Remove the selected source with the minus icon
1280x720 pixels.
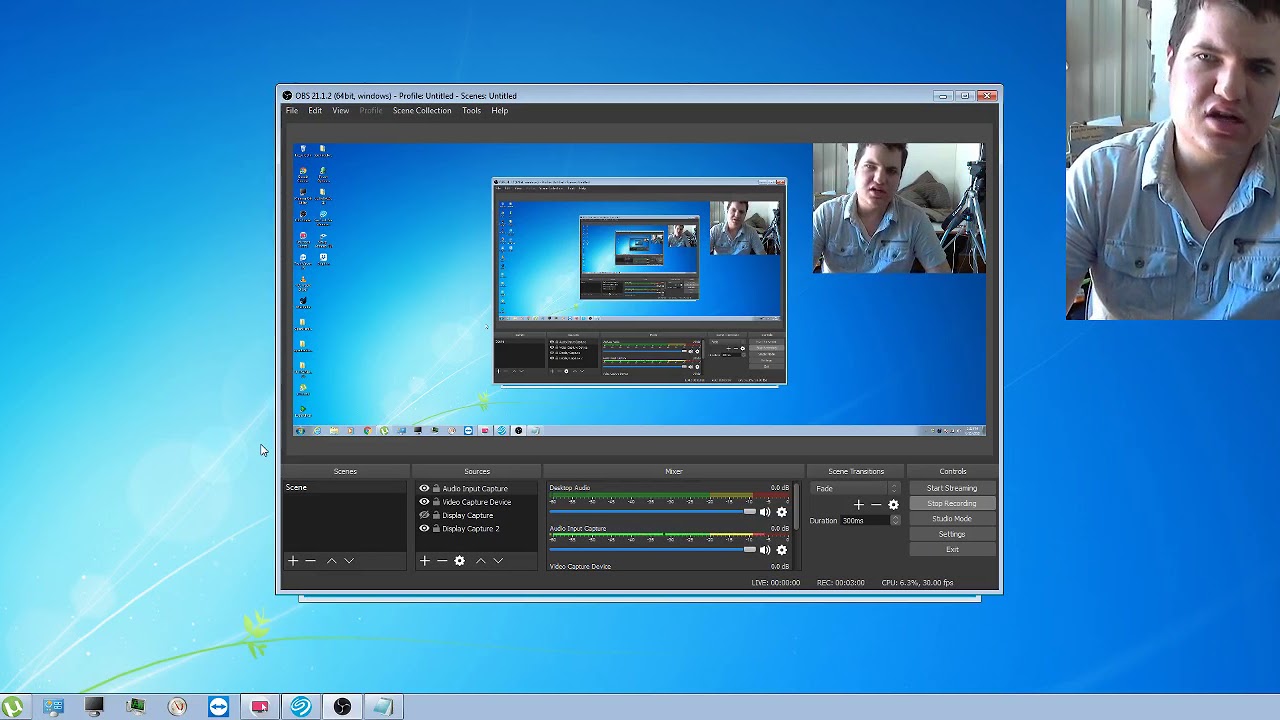point(442,561)
